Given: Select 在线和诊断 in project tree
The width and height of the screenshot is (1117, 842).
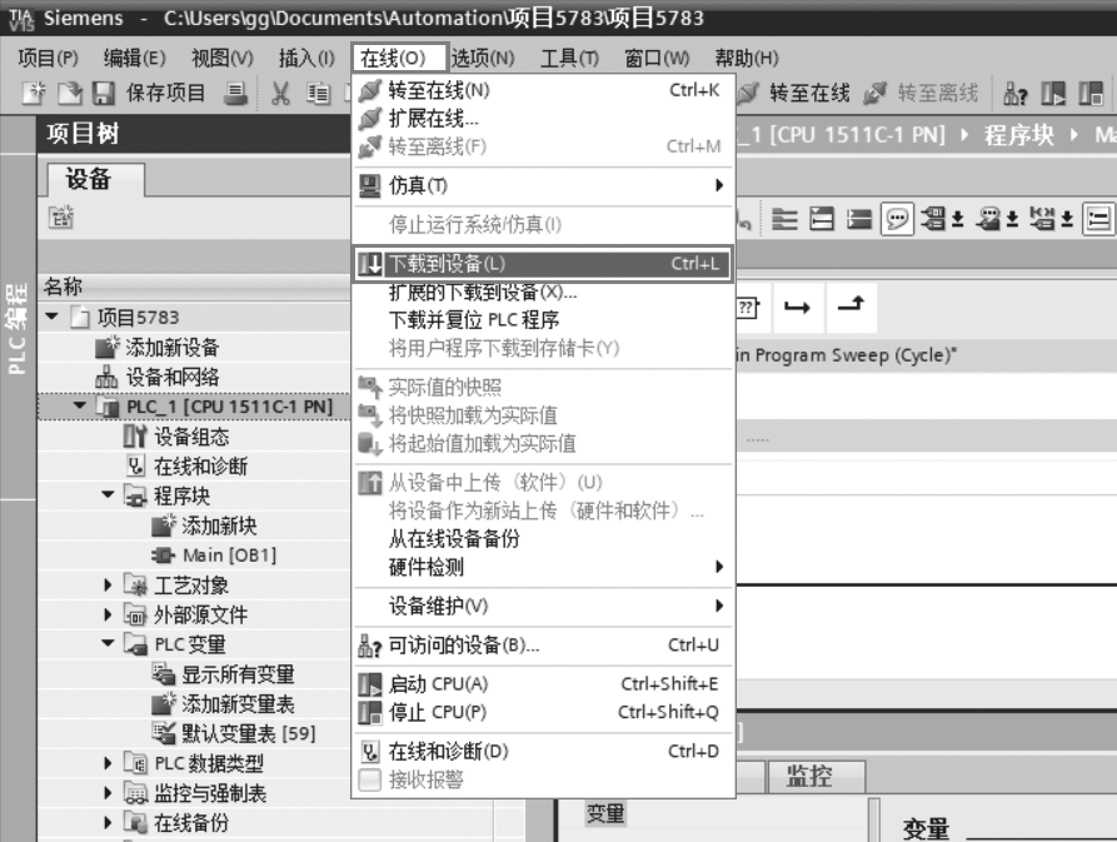Looking at the screenshot, I should (x=201, y=467).
